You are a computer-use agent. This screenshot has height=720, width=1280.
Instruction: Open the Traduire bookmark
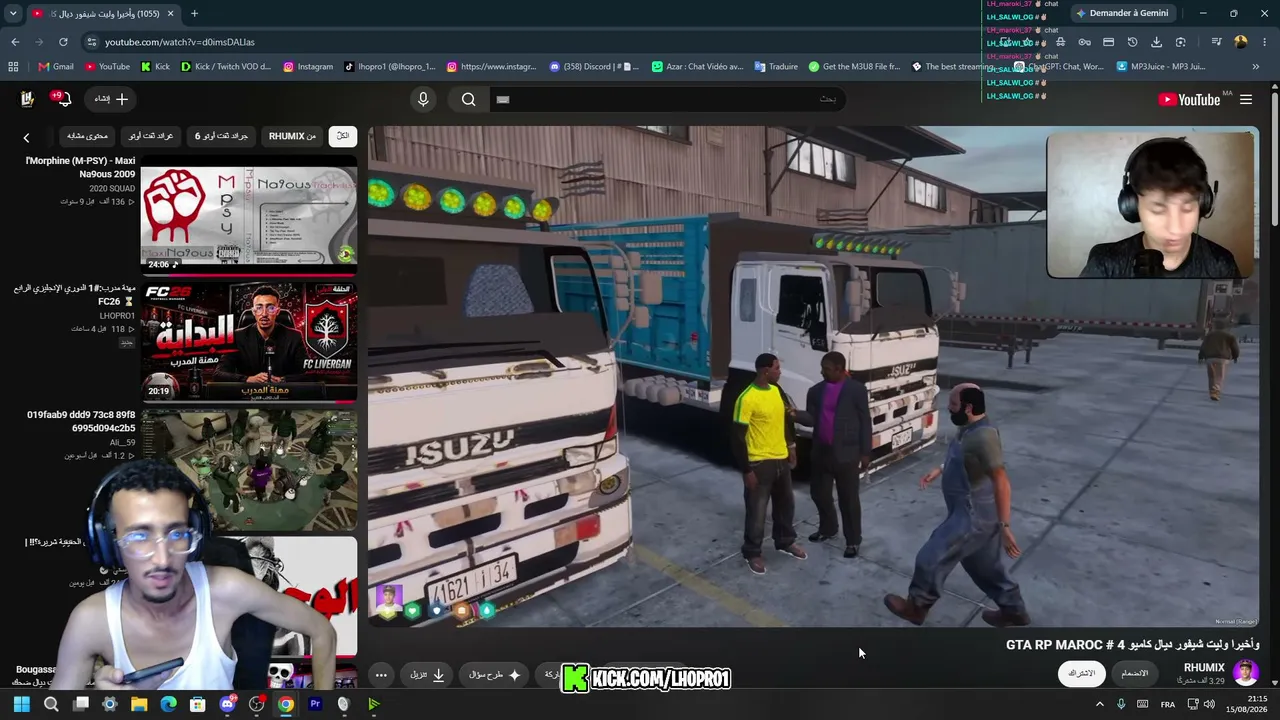tap(776, 67)
